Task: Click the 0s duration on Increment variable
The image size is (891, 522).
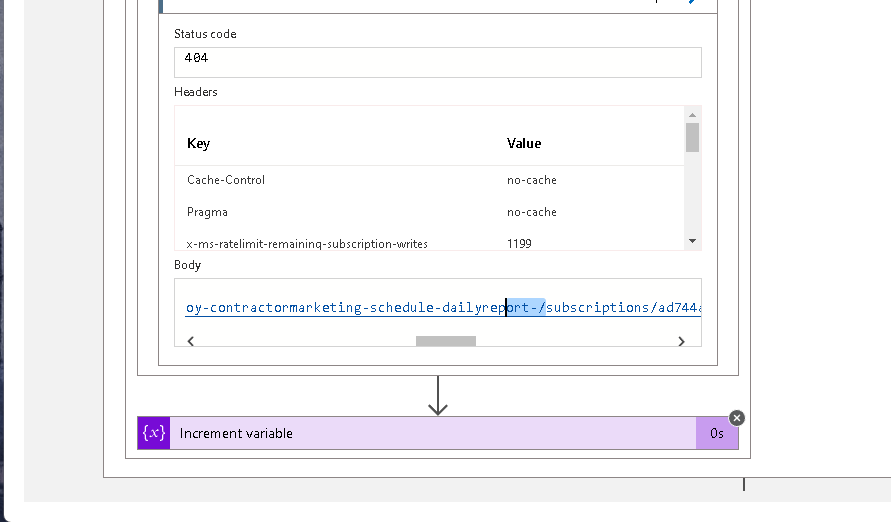Action: 717,433
